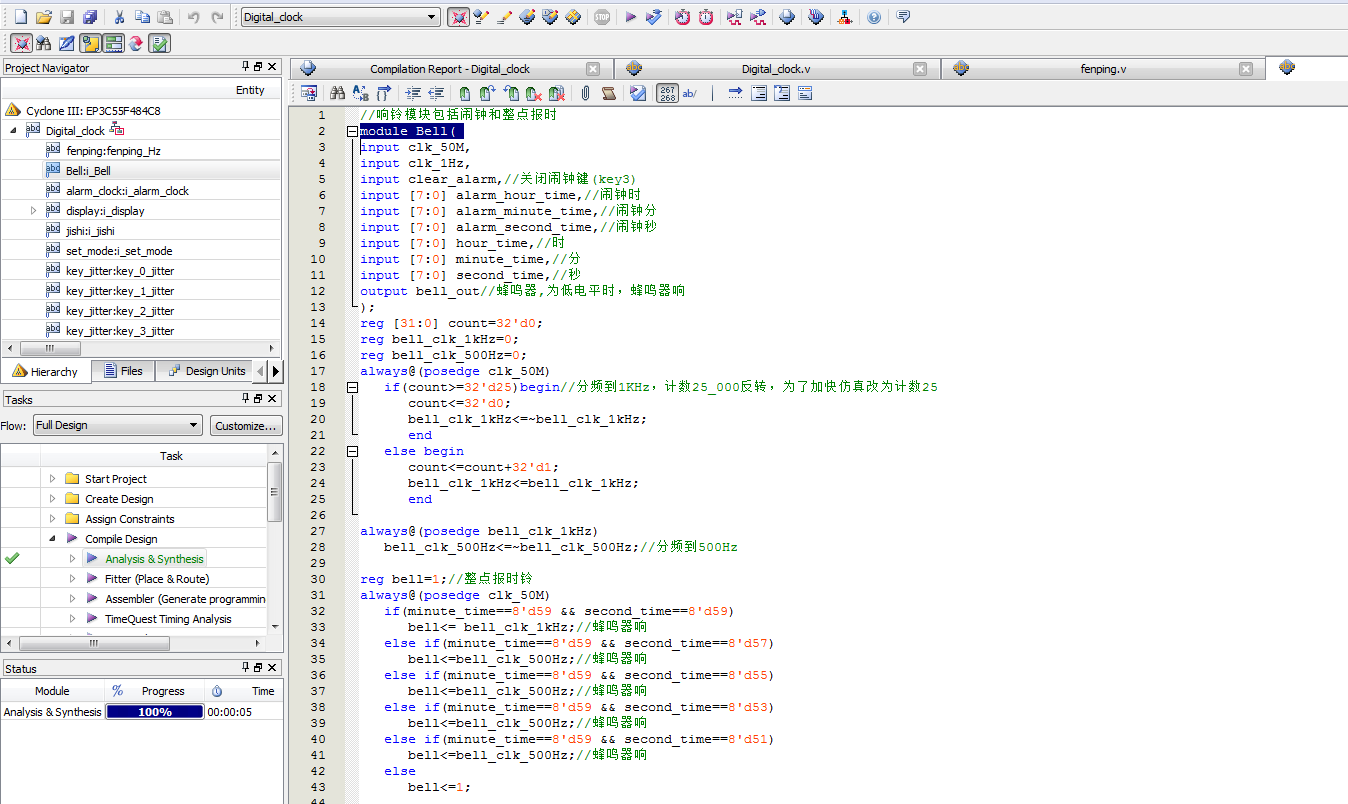Image resolution: width=1348 pixels, height=804 pixels.
Task: Click the paperclip icon in editor toolbar
Action: point(585,93)
